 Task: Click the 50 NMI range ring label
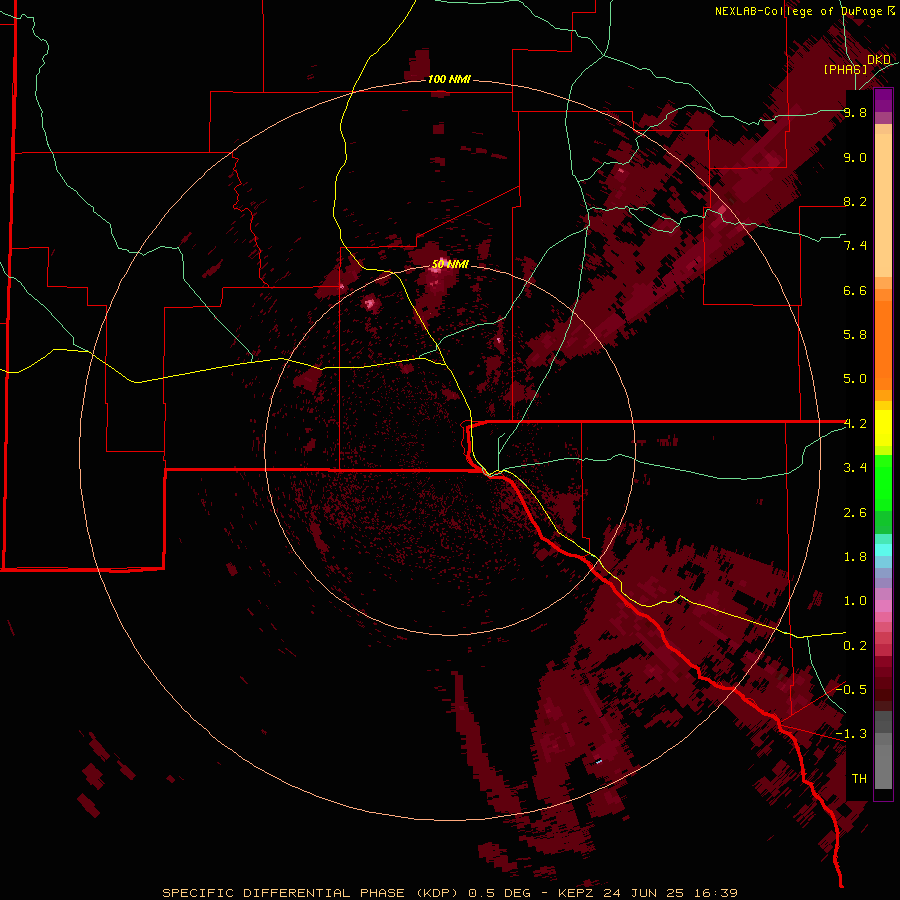pos(450,264)
